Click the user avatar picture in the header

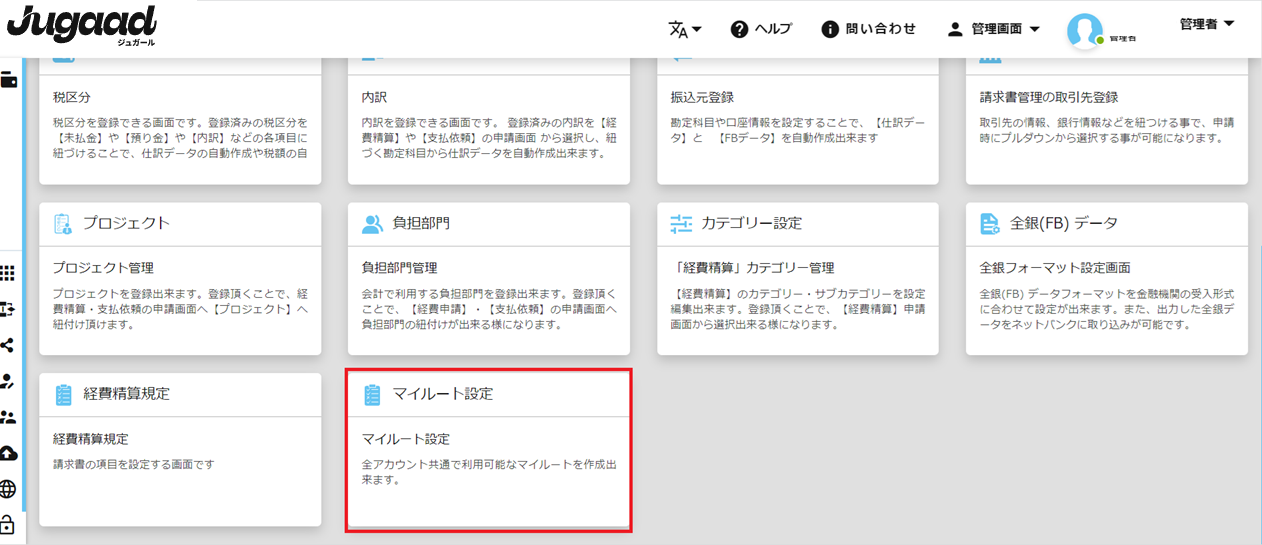click(x=1085, y=31)
